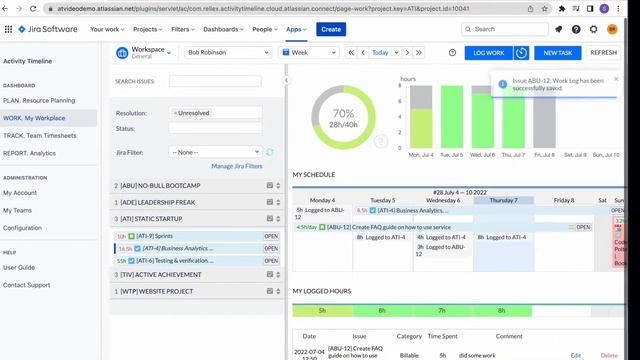Open the Week view dropdown
640x360 pixels.
pyautogui.click(x=309, y=53)
